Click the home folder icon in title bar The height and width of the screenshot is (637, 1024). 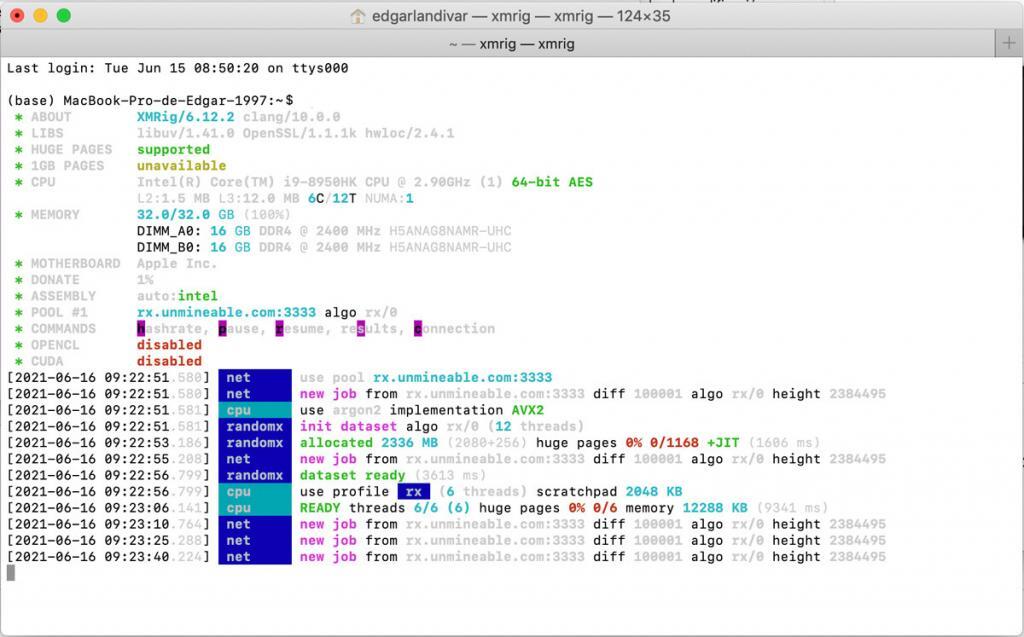(357, 16)
